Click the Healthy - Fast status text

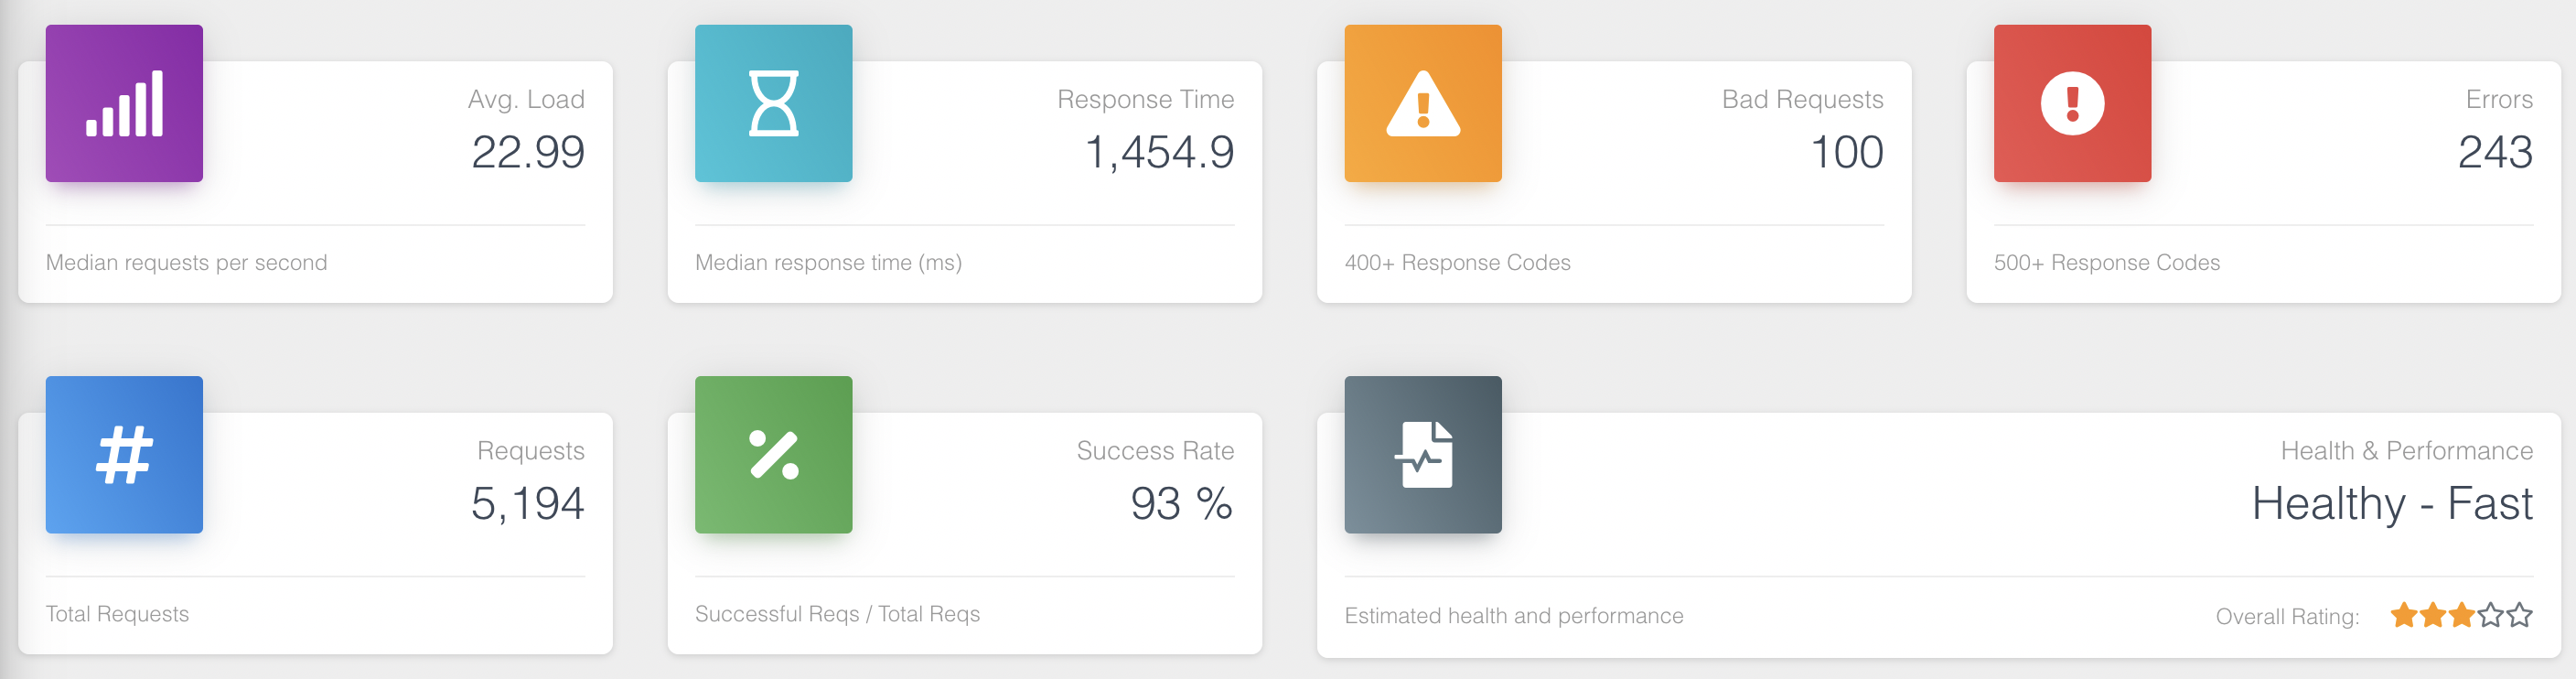coord(2392,503)
